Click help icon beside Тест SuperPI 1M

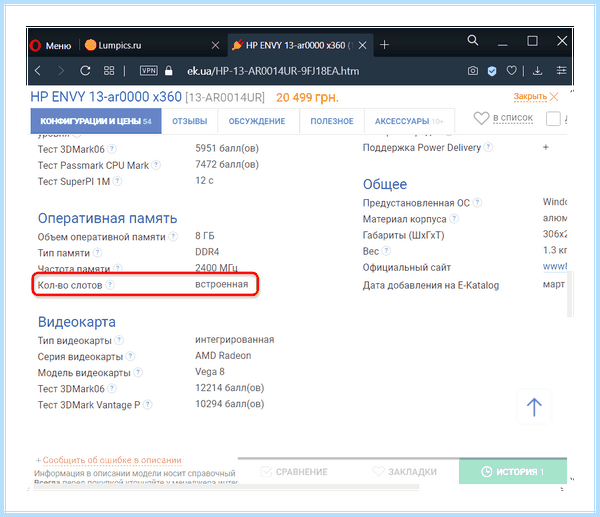(117, 181)
